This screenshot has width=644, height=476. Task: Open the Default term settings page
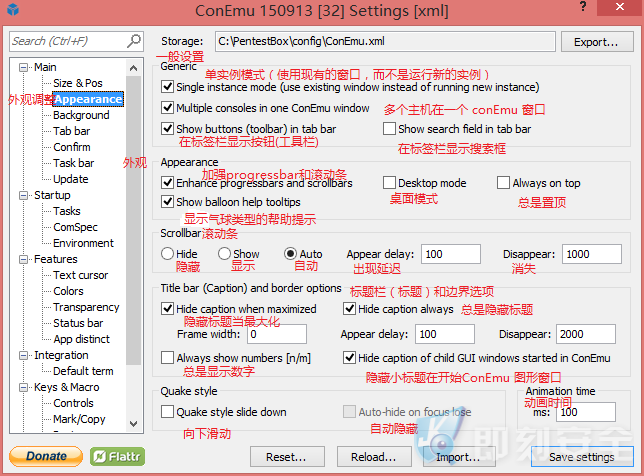(x=83, y=371)
